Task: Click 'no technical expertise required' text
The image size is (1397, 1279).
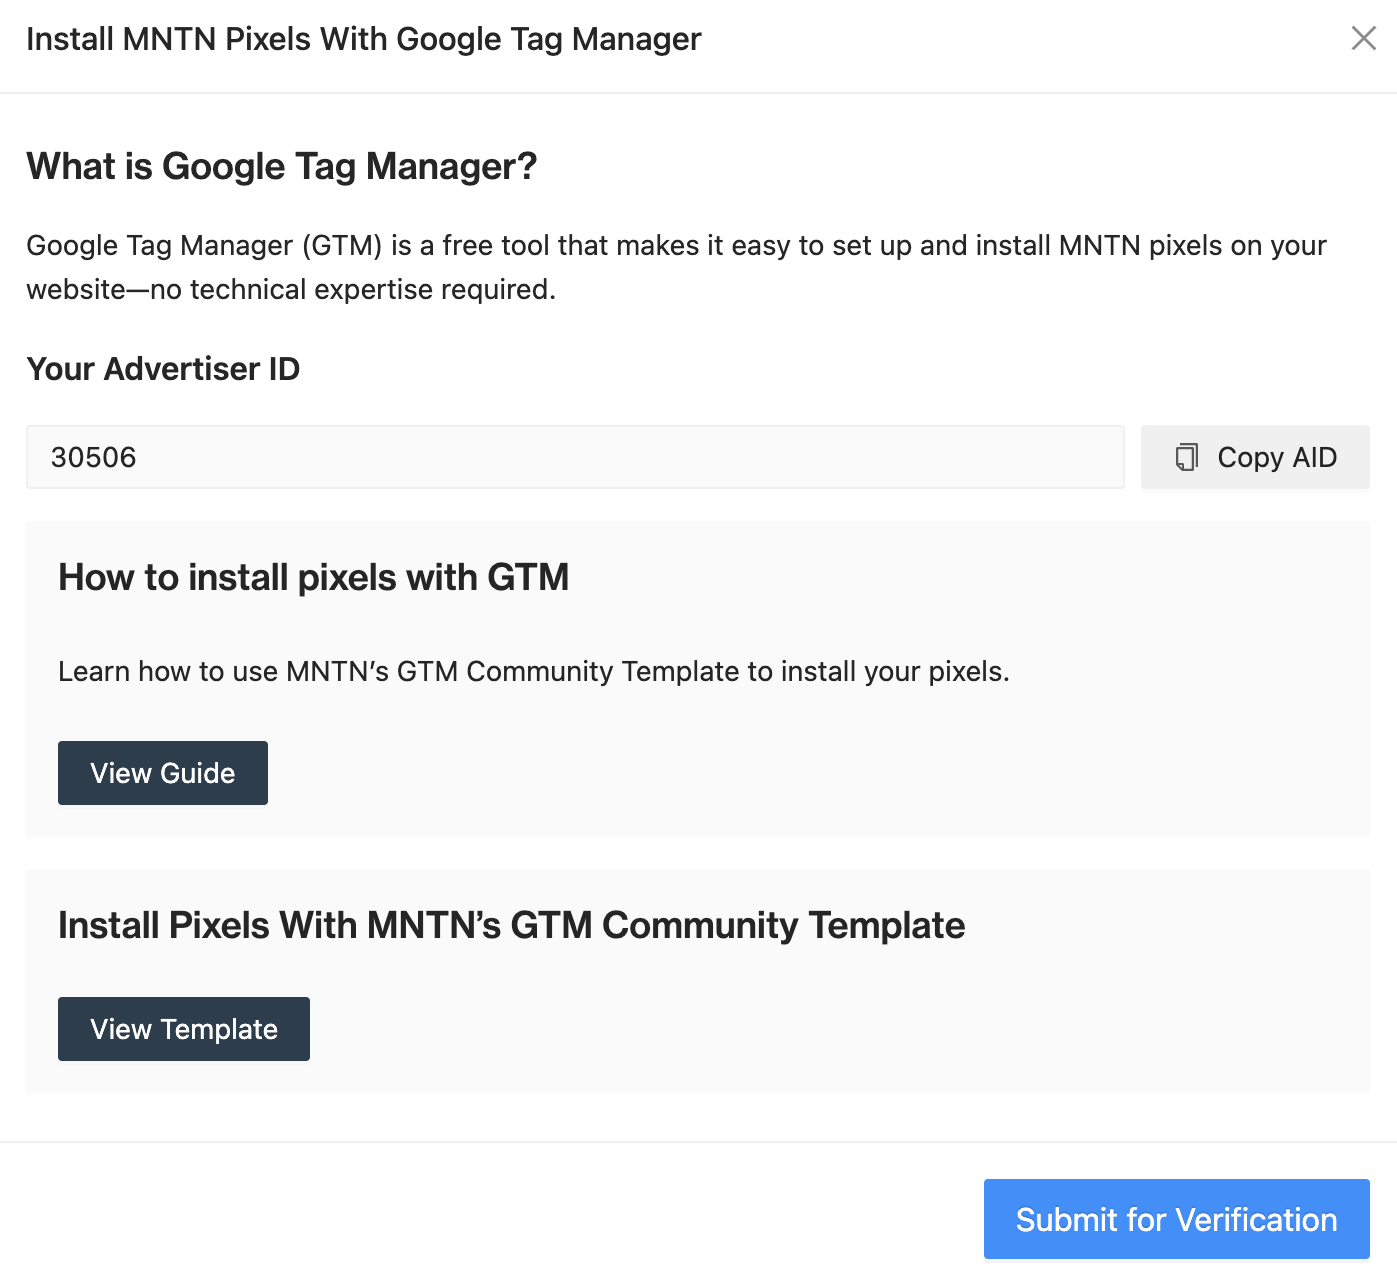Action: [x=352, y=290]
